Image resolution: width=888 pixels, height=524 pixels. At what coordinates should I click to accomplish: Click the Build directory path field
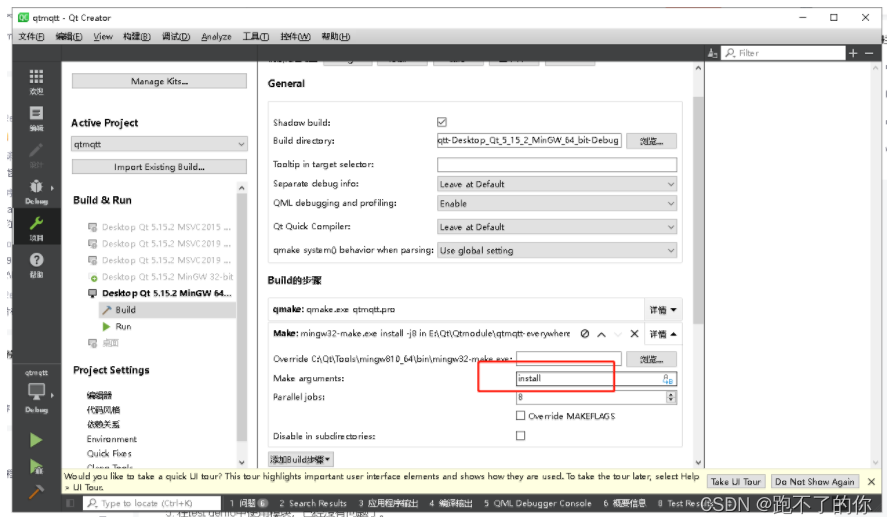coord(529,140)
